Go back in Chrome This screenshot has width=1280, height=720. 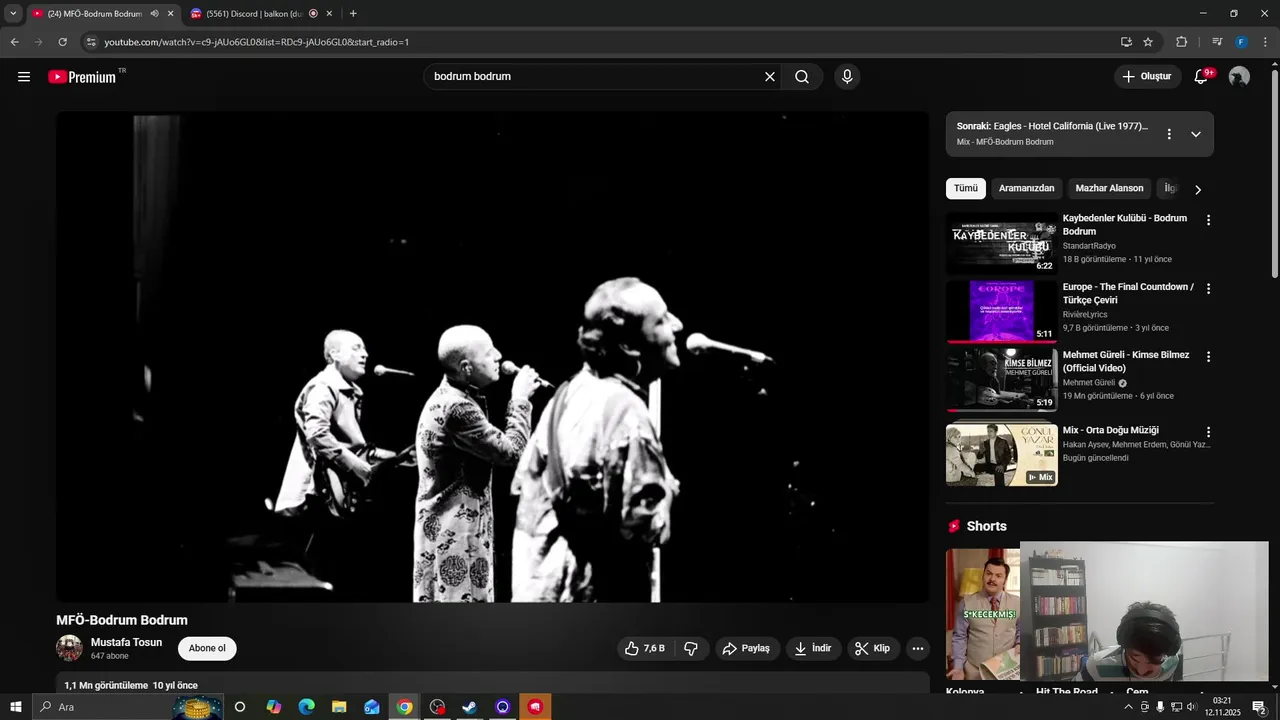click(14, 42)
